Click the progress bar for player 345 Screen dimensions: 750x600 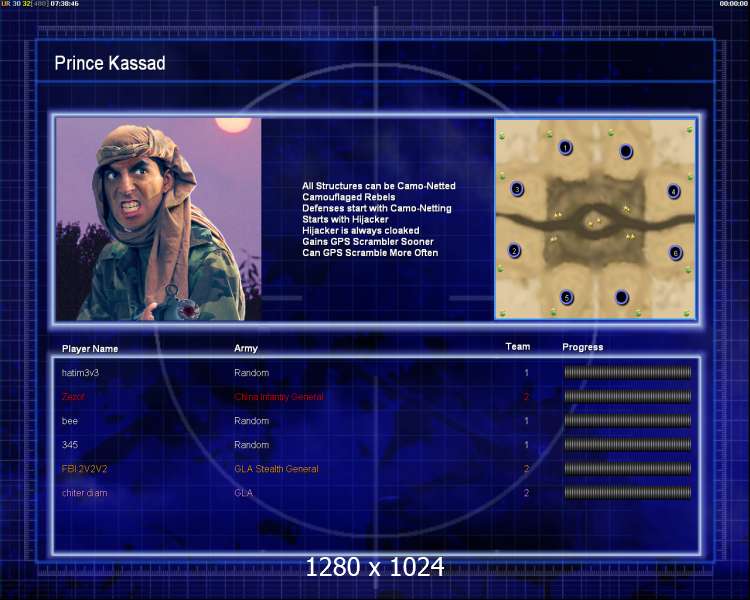628,444
